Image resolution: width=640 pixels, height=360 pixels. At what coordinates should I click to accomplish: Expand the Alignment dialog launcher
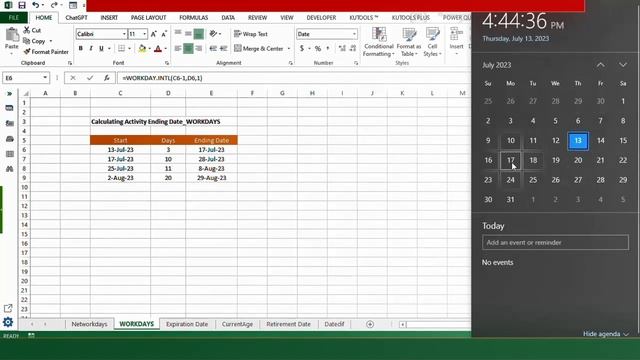click(x=291, y=63)
